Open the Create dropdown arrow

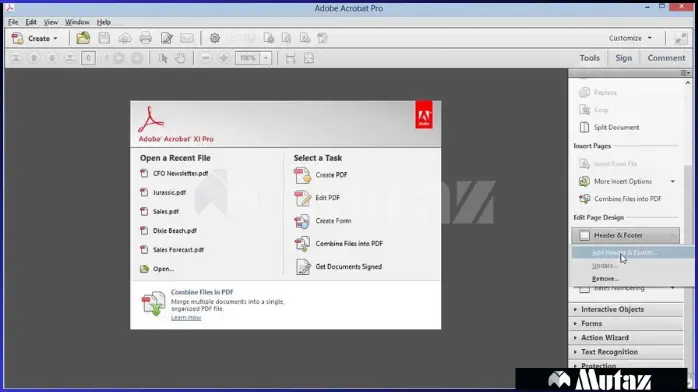point(56,39)
